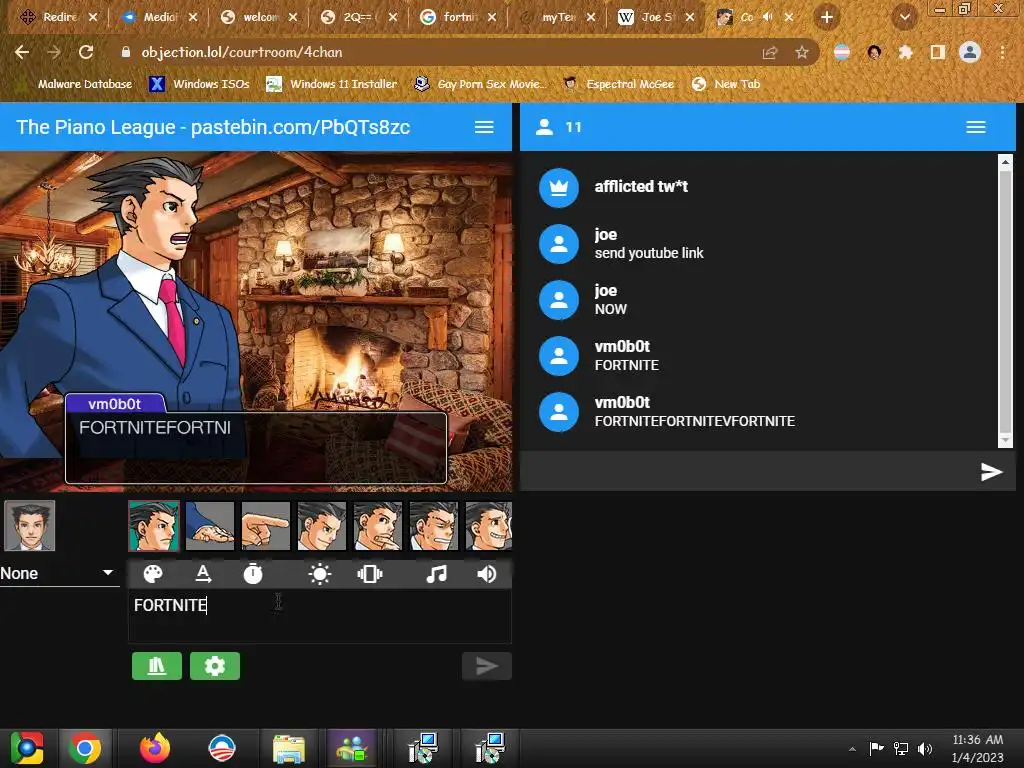Click the Phoenix character portrait selector

[29, 526]
